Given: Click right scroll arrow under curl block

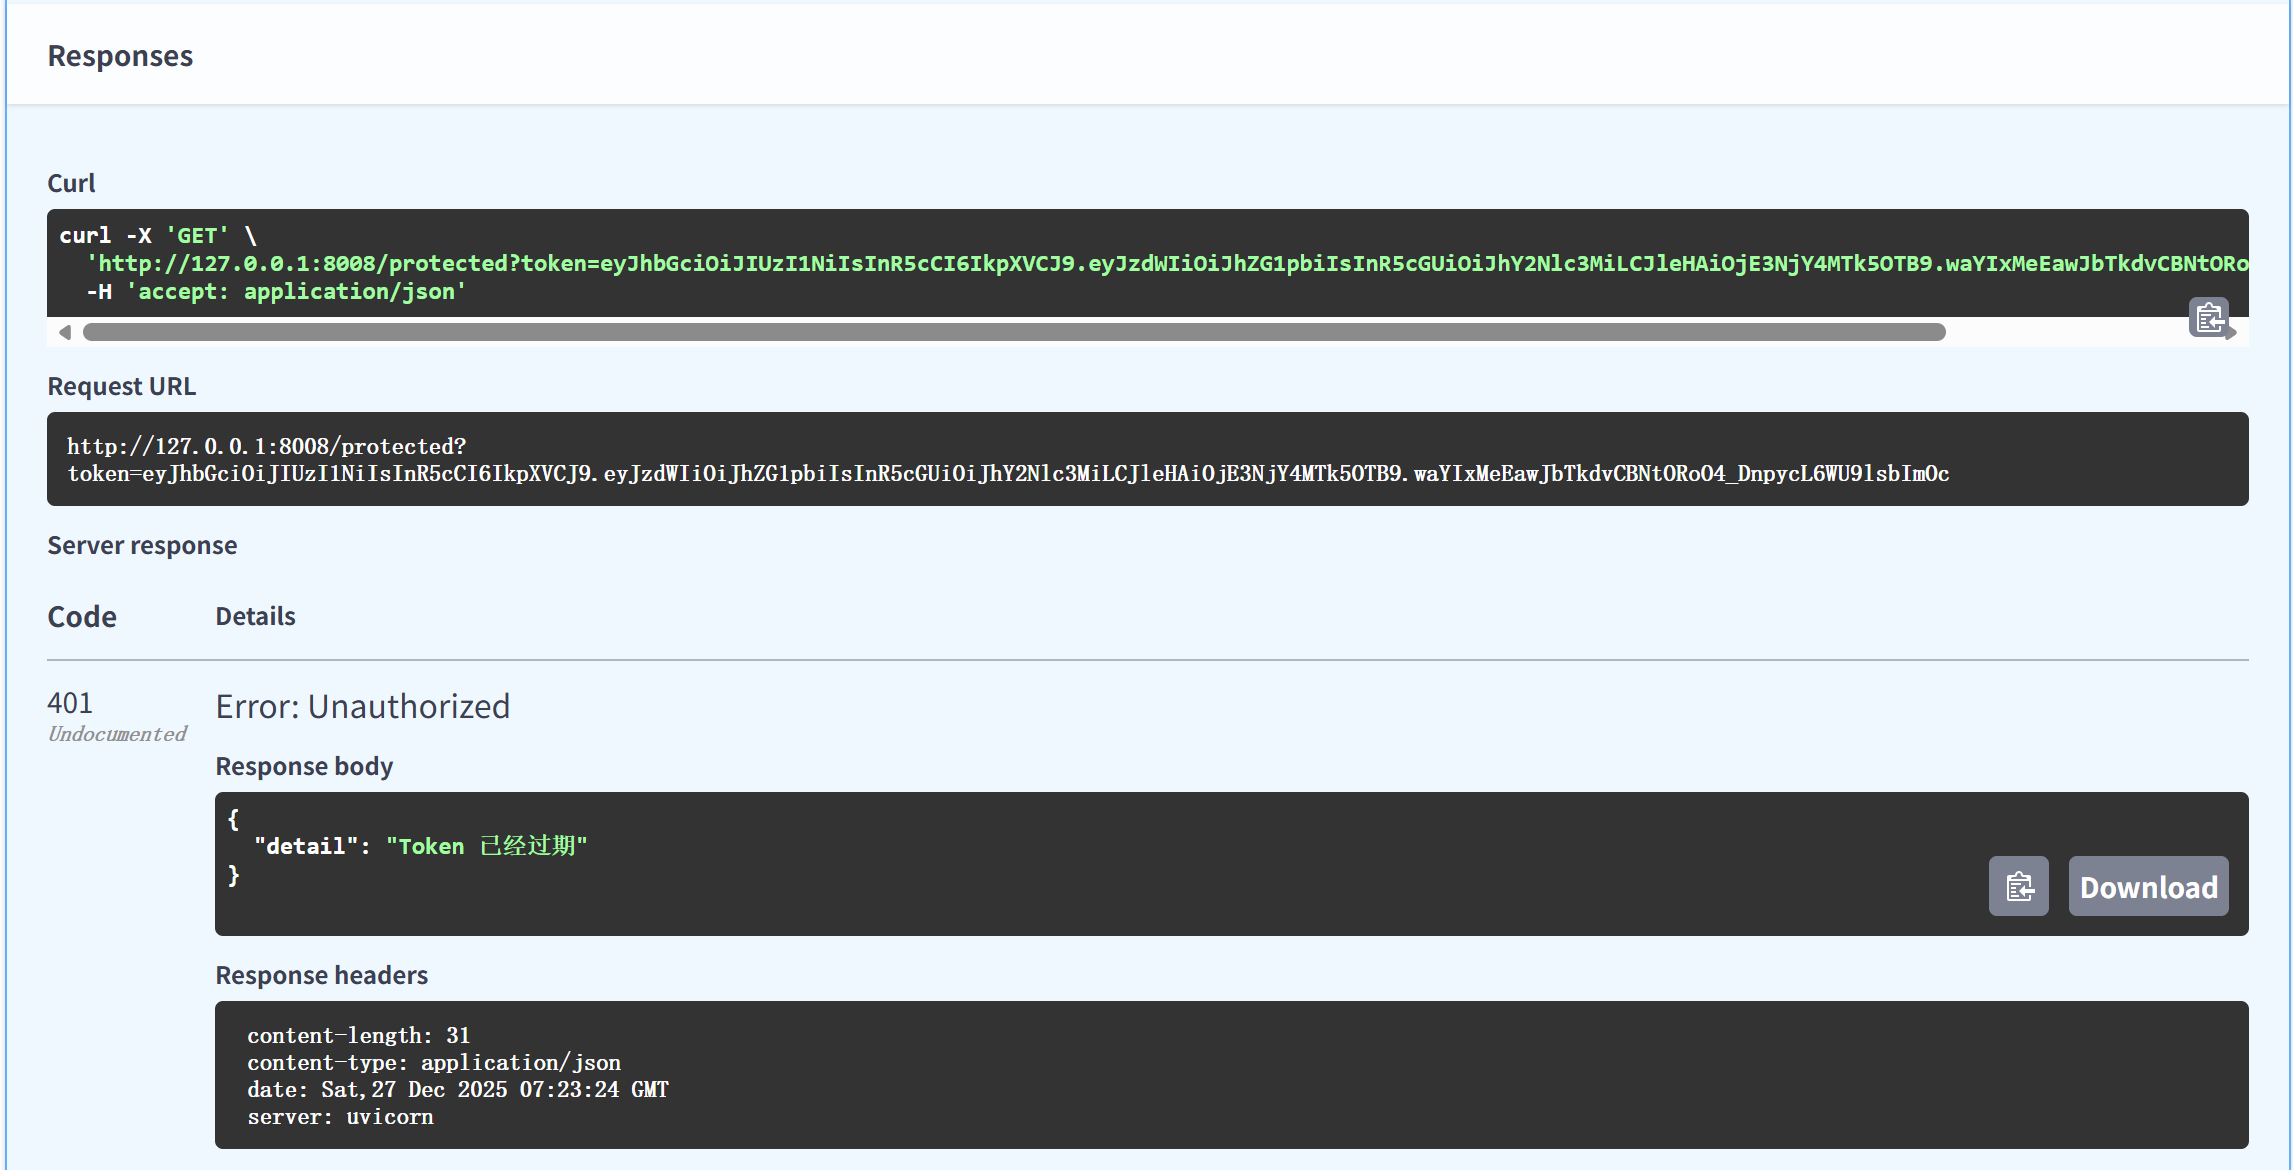Looking at the screenshot, I should [2232, 334].
